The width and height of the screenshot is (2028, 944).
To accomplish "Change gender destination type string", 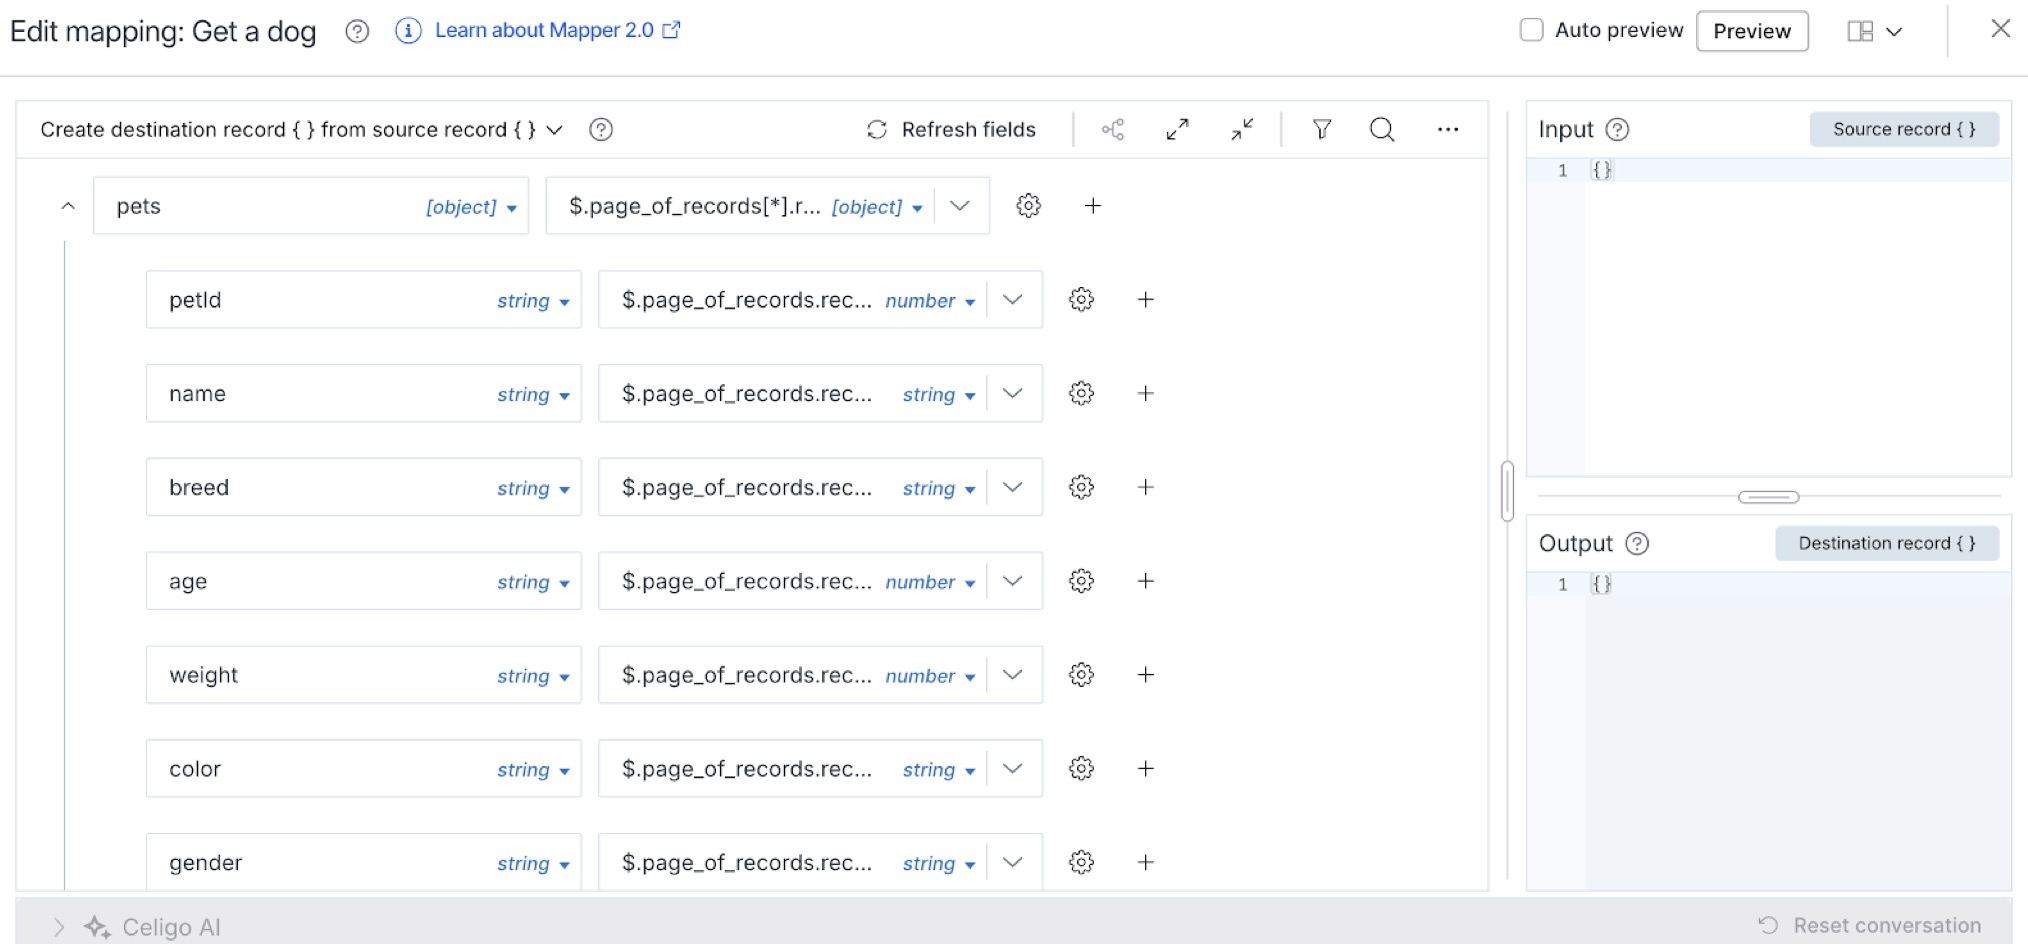I will (x=533, y=864).
